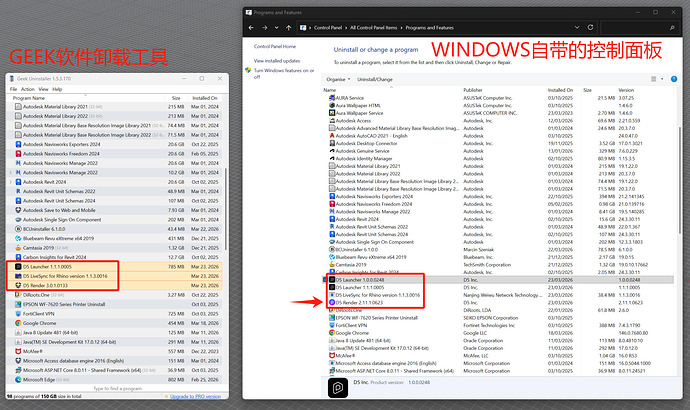Screen dimensions: 690x410
Task: Click Upgrade to PRO version link in Geek Uninstaller
Action: [195, 396]
